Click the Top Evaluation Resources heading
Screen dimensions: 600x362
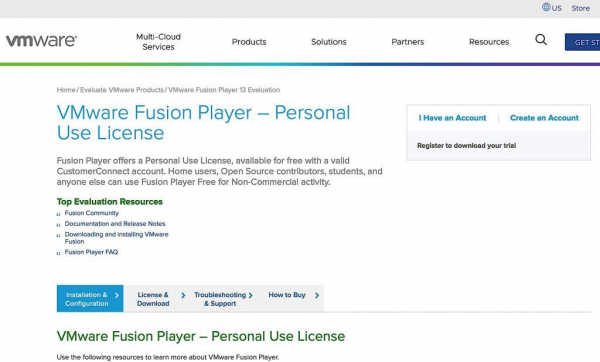[x=109, y=202]
